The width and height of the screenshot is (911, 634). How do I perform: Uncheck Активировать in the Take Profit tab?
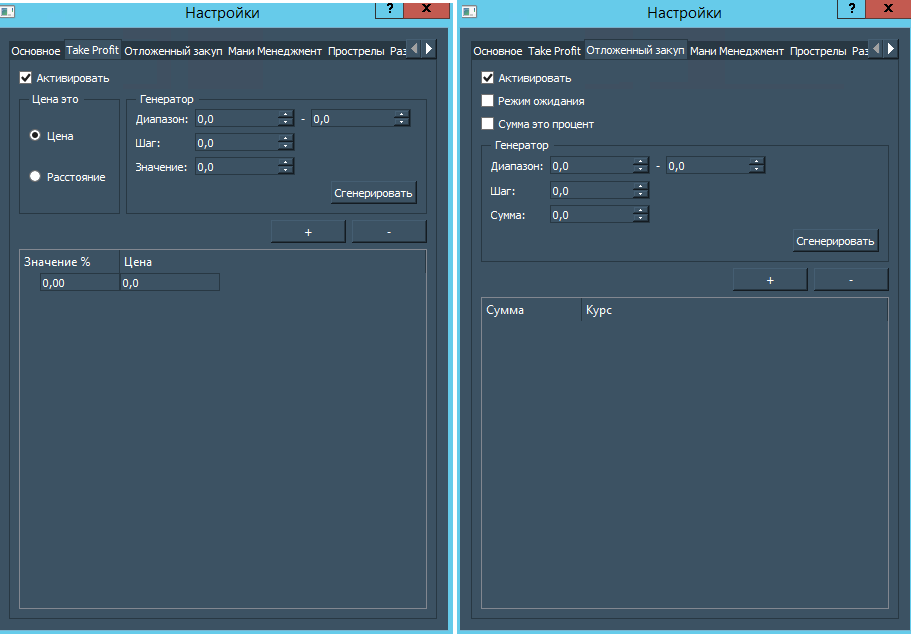(x=26, y=77)
